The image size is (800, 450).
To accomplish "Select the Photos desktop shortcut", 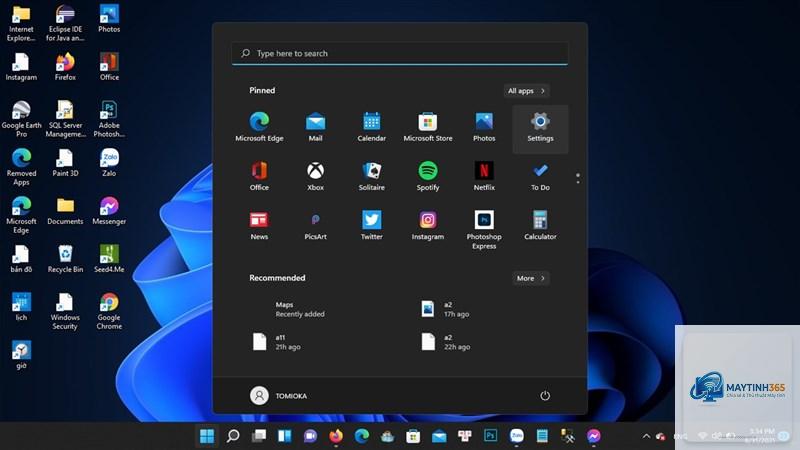I will click(x=109, y=19).
